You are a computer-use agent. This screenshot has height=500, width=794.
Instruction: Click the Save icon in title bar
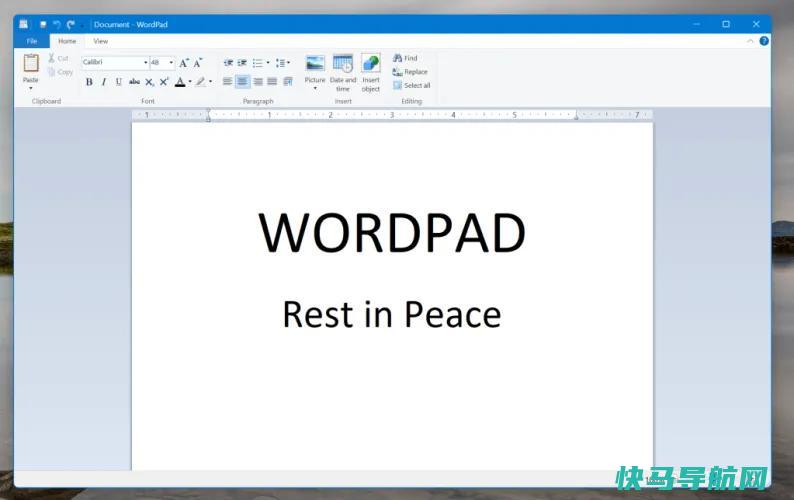coord(43,24)
